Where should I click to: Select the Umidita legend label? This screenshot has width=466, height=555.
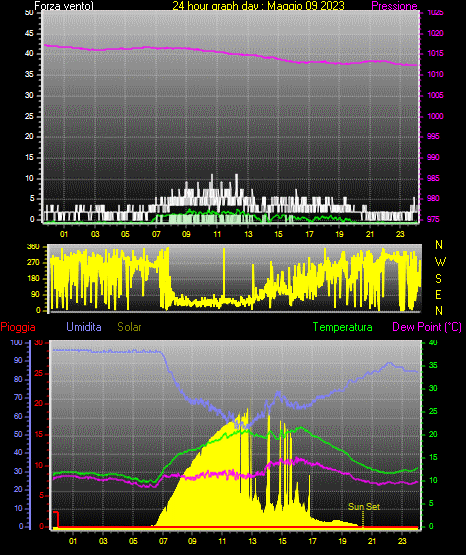point(84,327)
